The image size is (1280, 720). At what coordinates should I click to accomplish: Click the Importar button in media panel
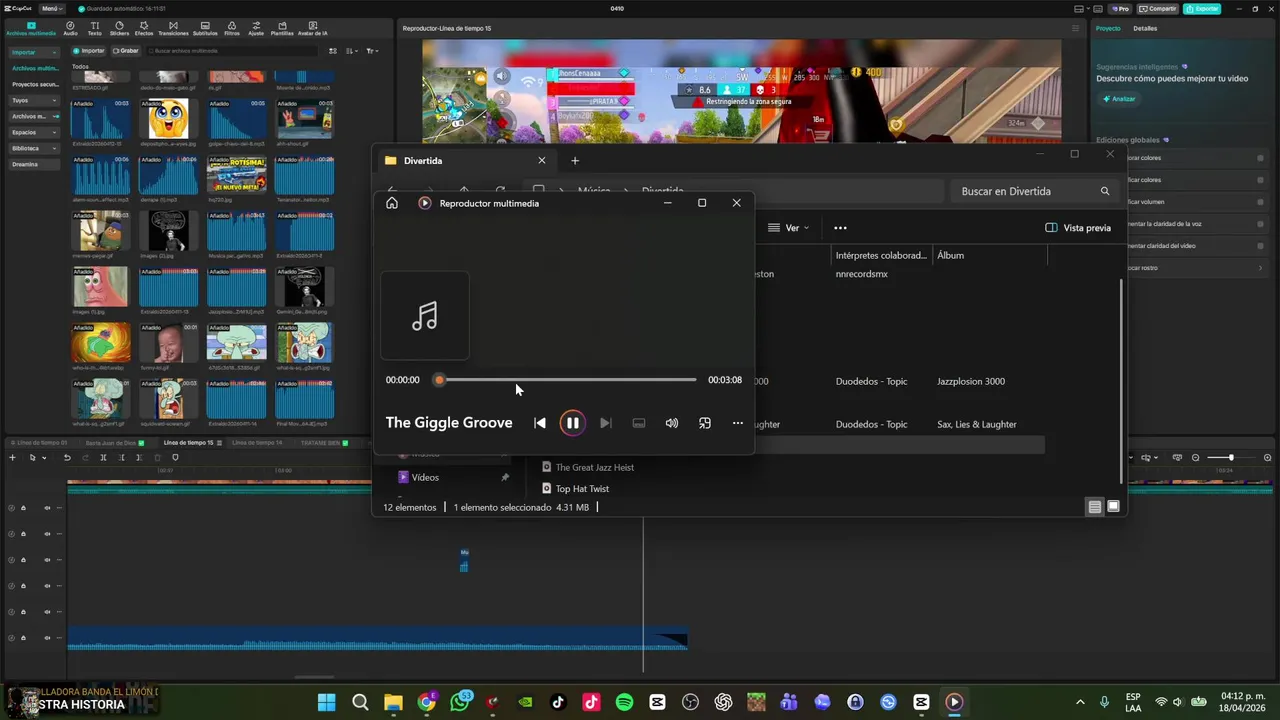pyautogui.click(x=89, y=50)
